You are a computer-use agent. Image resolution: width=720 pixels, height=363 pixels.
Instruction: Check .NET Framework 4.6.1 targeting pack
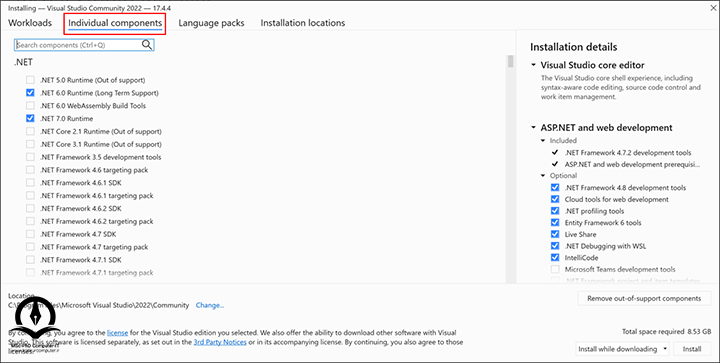[30, 195]
